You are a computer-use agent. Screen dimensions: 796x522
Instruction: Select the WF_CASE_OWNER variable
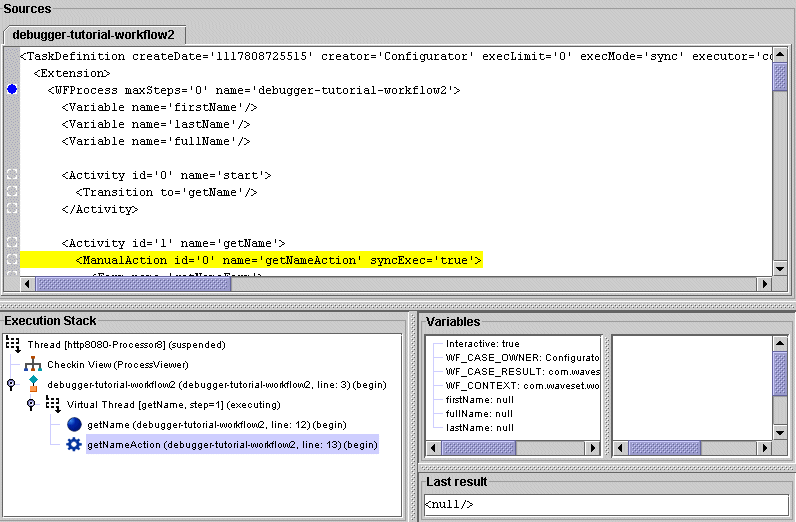522,357
